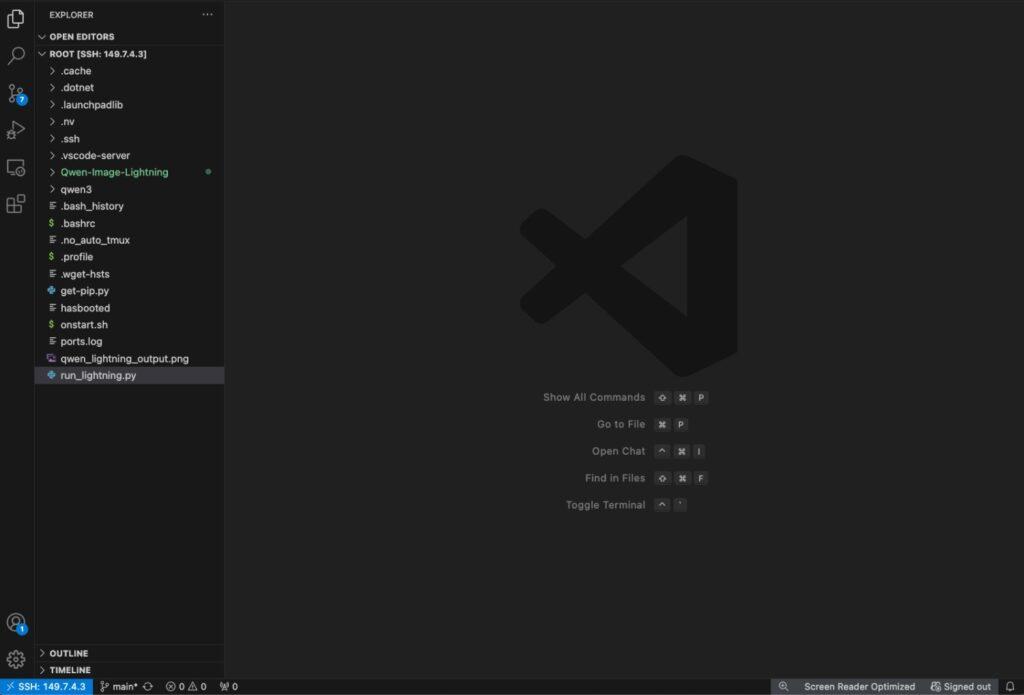Image resolution: width=1024 pixels, height=695 pixels.
Task: Open the Search view icon
Action: 16,56
